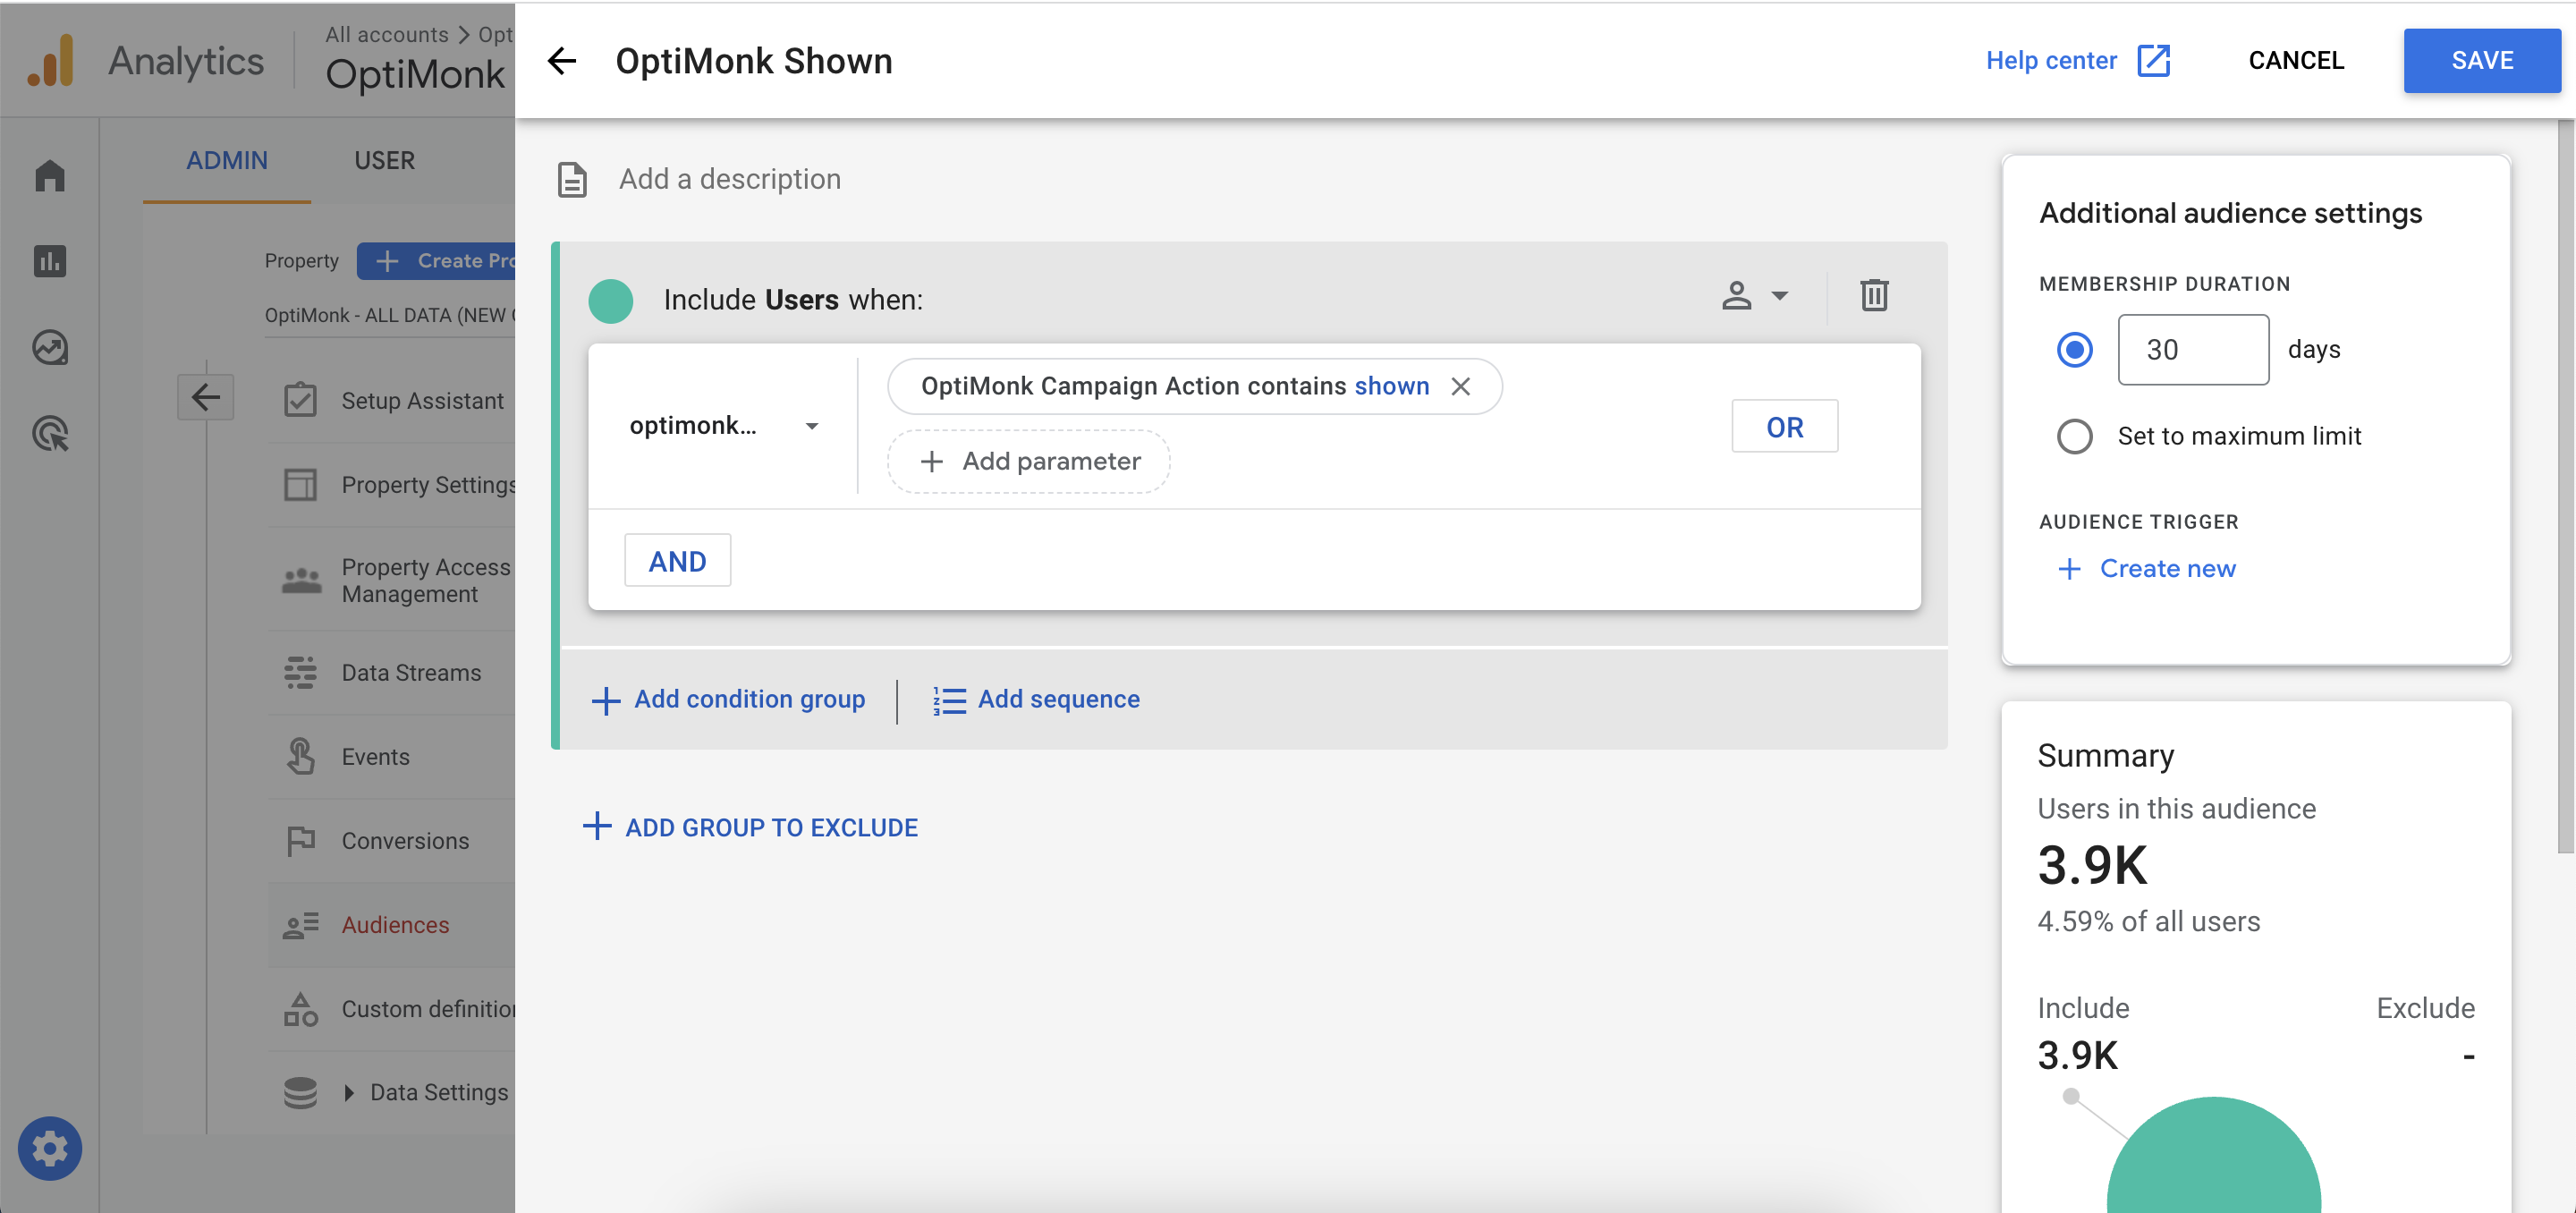Open Explore sidebar icon
Viewport: 2576px width, 1213px height.
point(50,348)
